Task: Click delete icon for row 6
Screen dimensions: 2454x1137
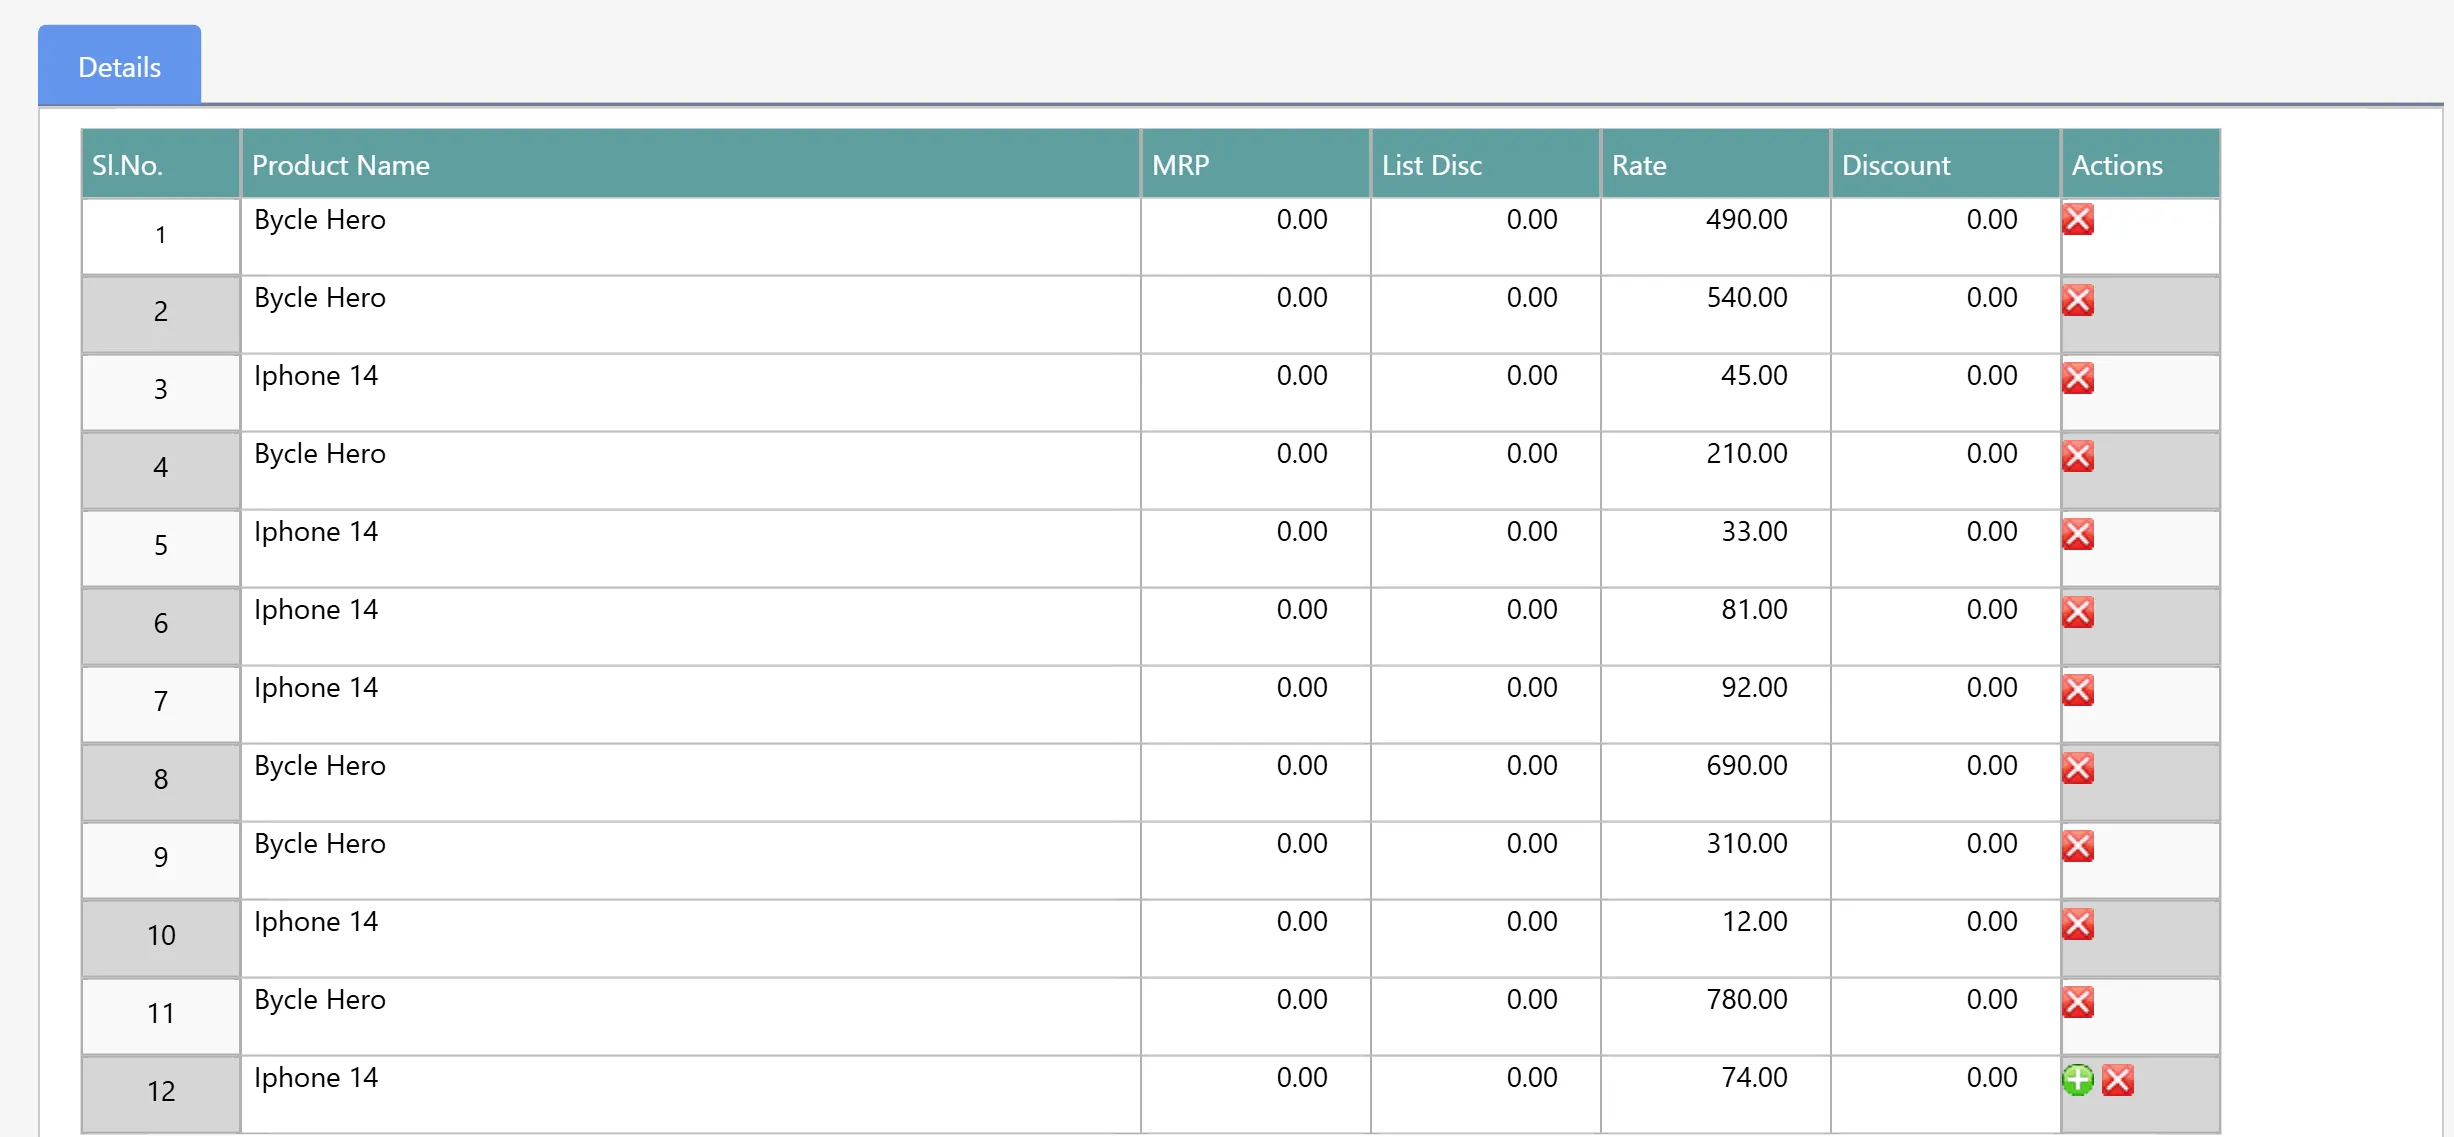Action: click(2078, 611)
